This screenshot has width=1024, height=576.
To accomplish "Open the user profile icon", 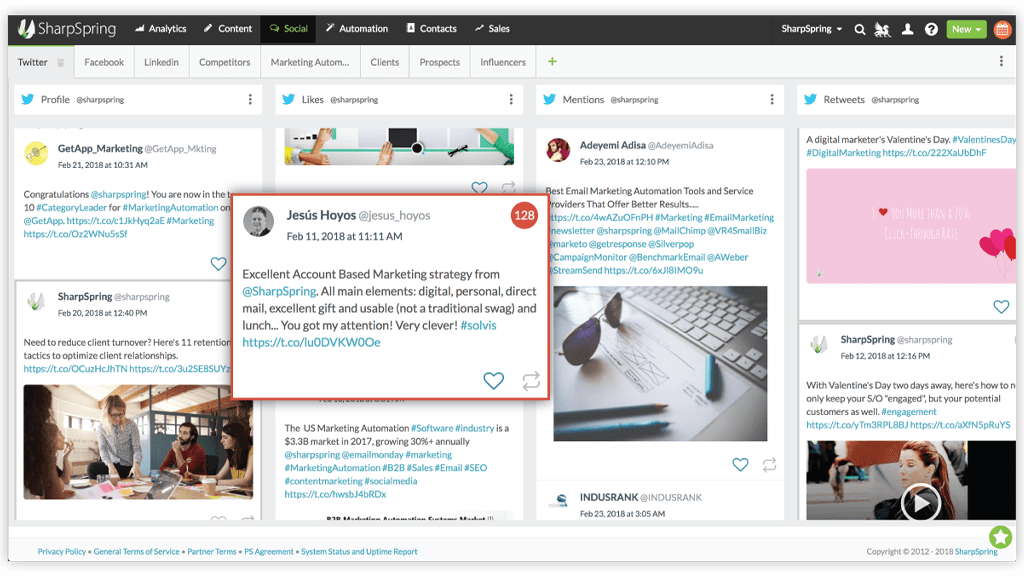I will point(907,29).
